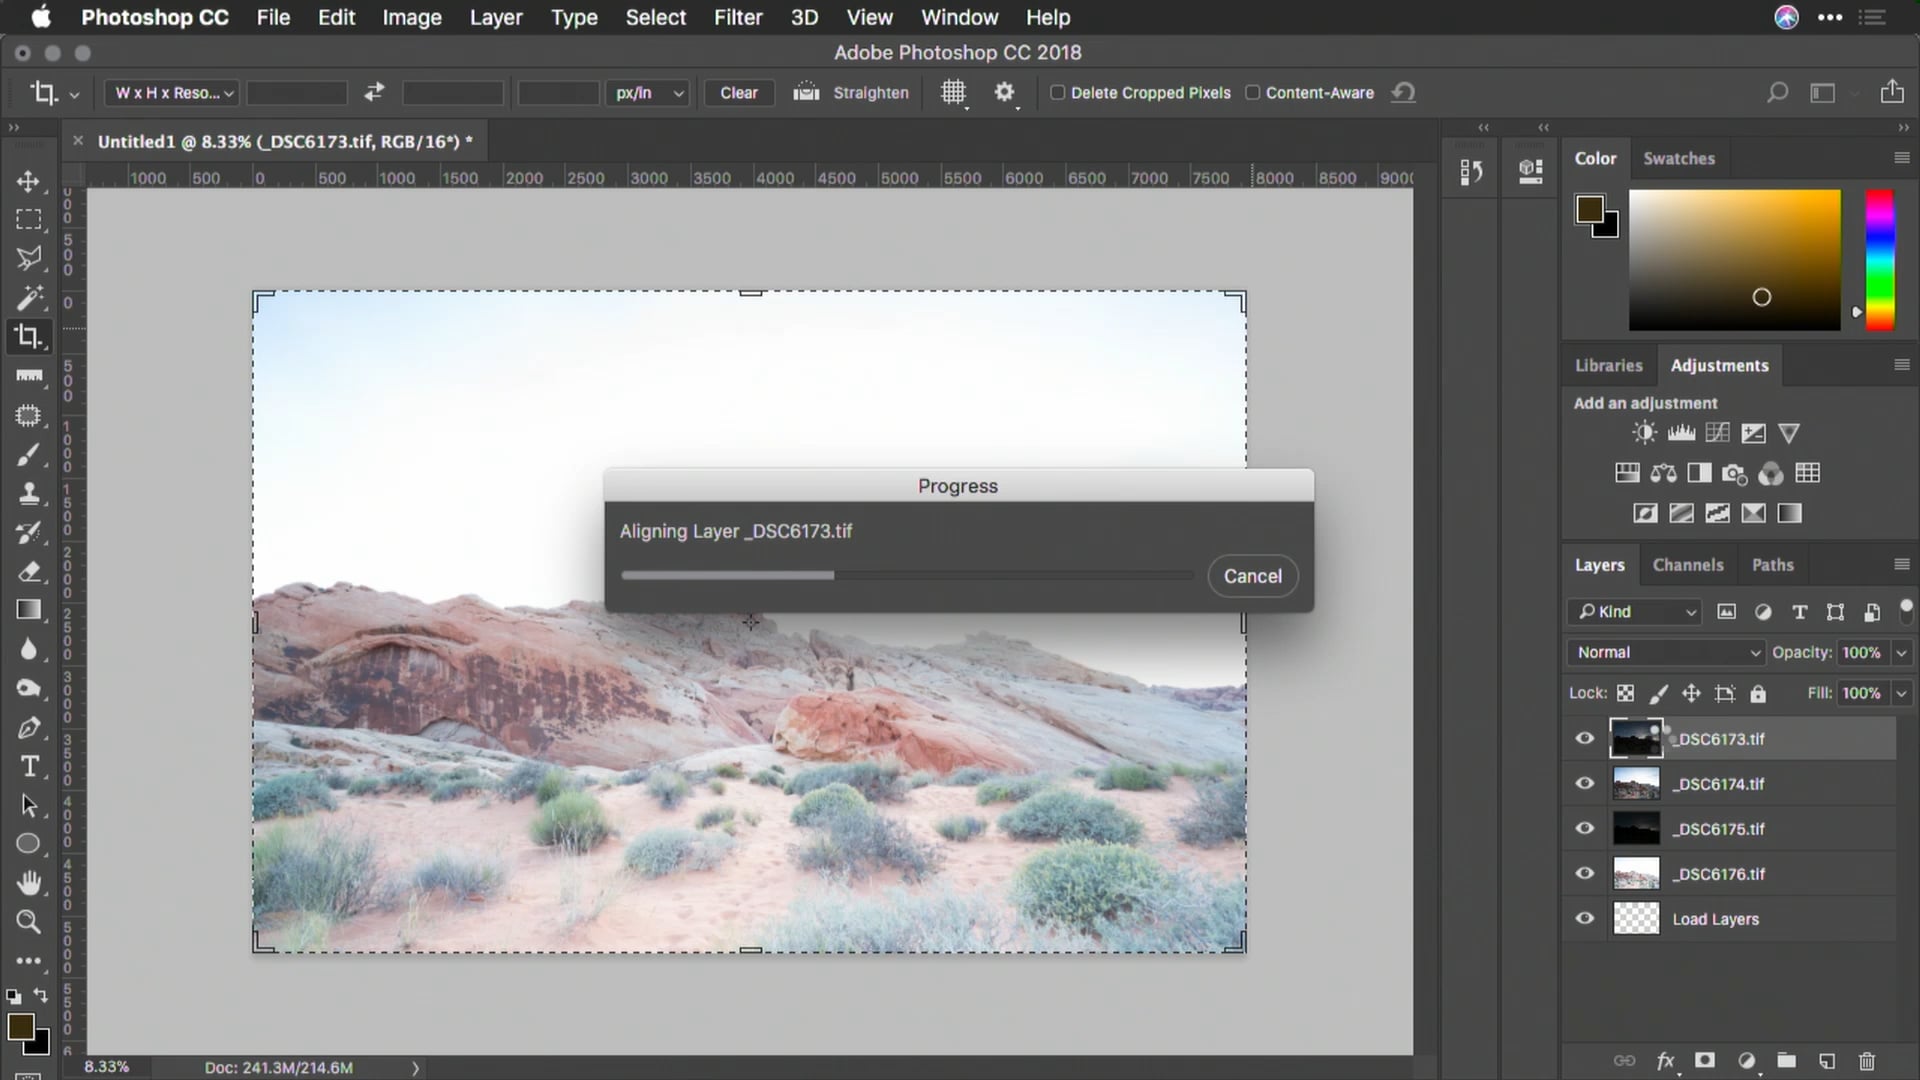This screenshot has height=1080, width=1920.
Task: Click the Straighten level icon
Action: (806, 92)
